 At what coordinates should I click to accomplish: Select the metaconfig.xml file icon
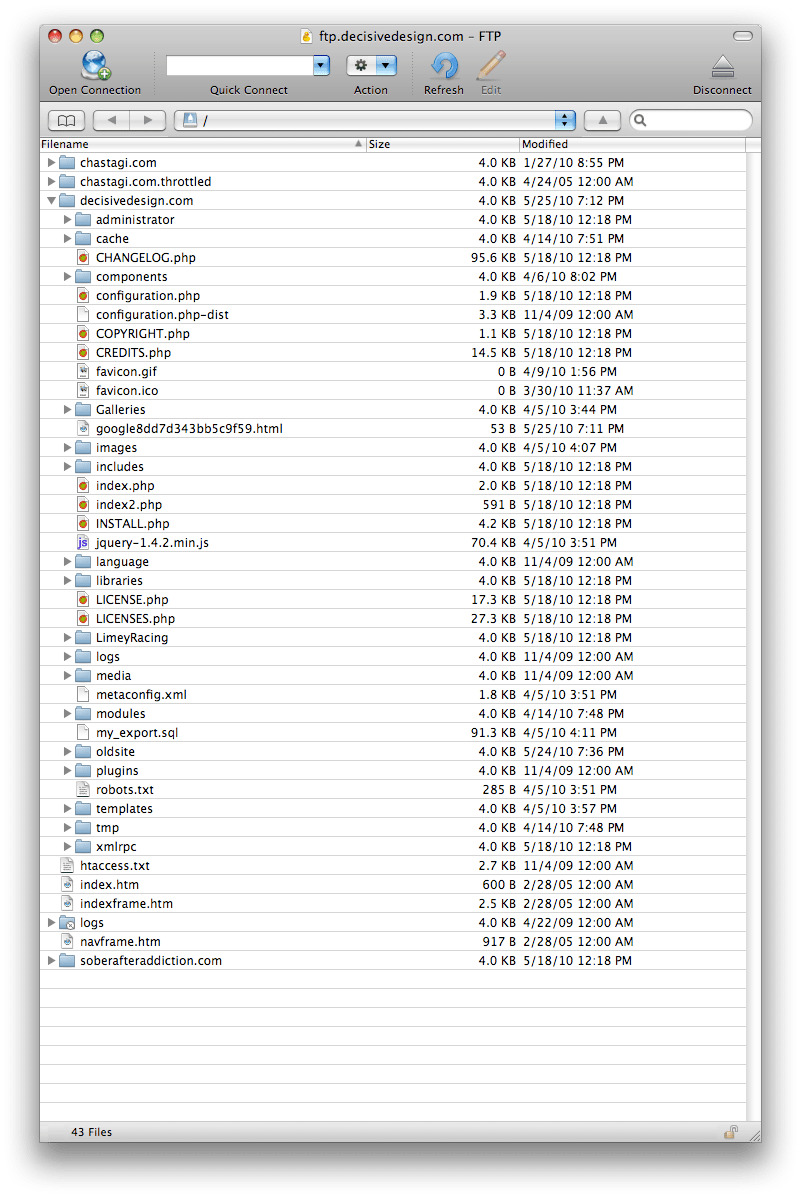click(83, 695)
